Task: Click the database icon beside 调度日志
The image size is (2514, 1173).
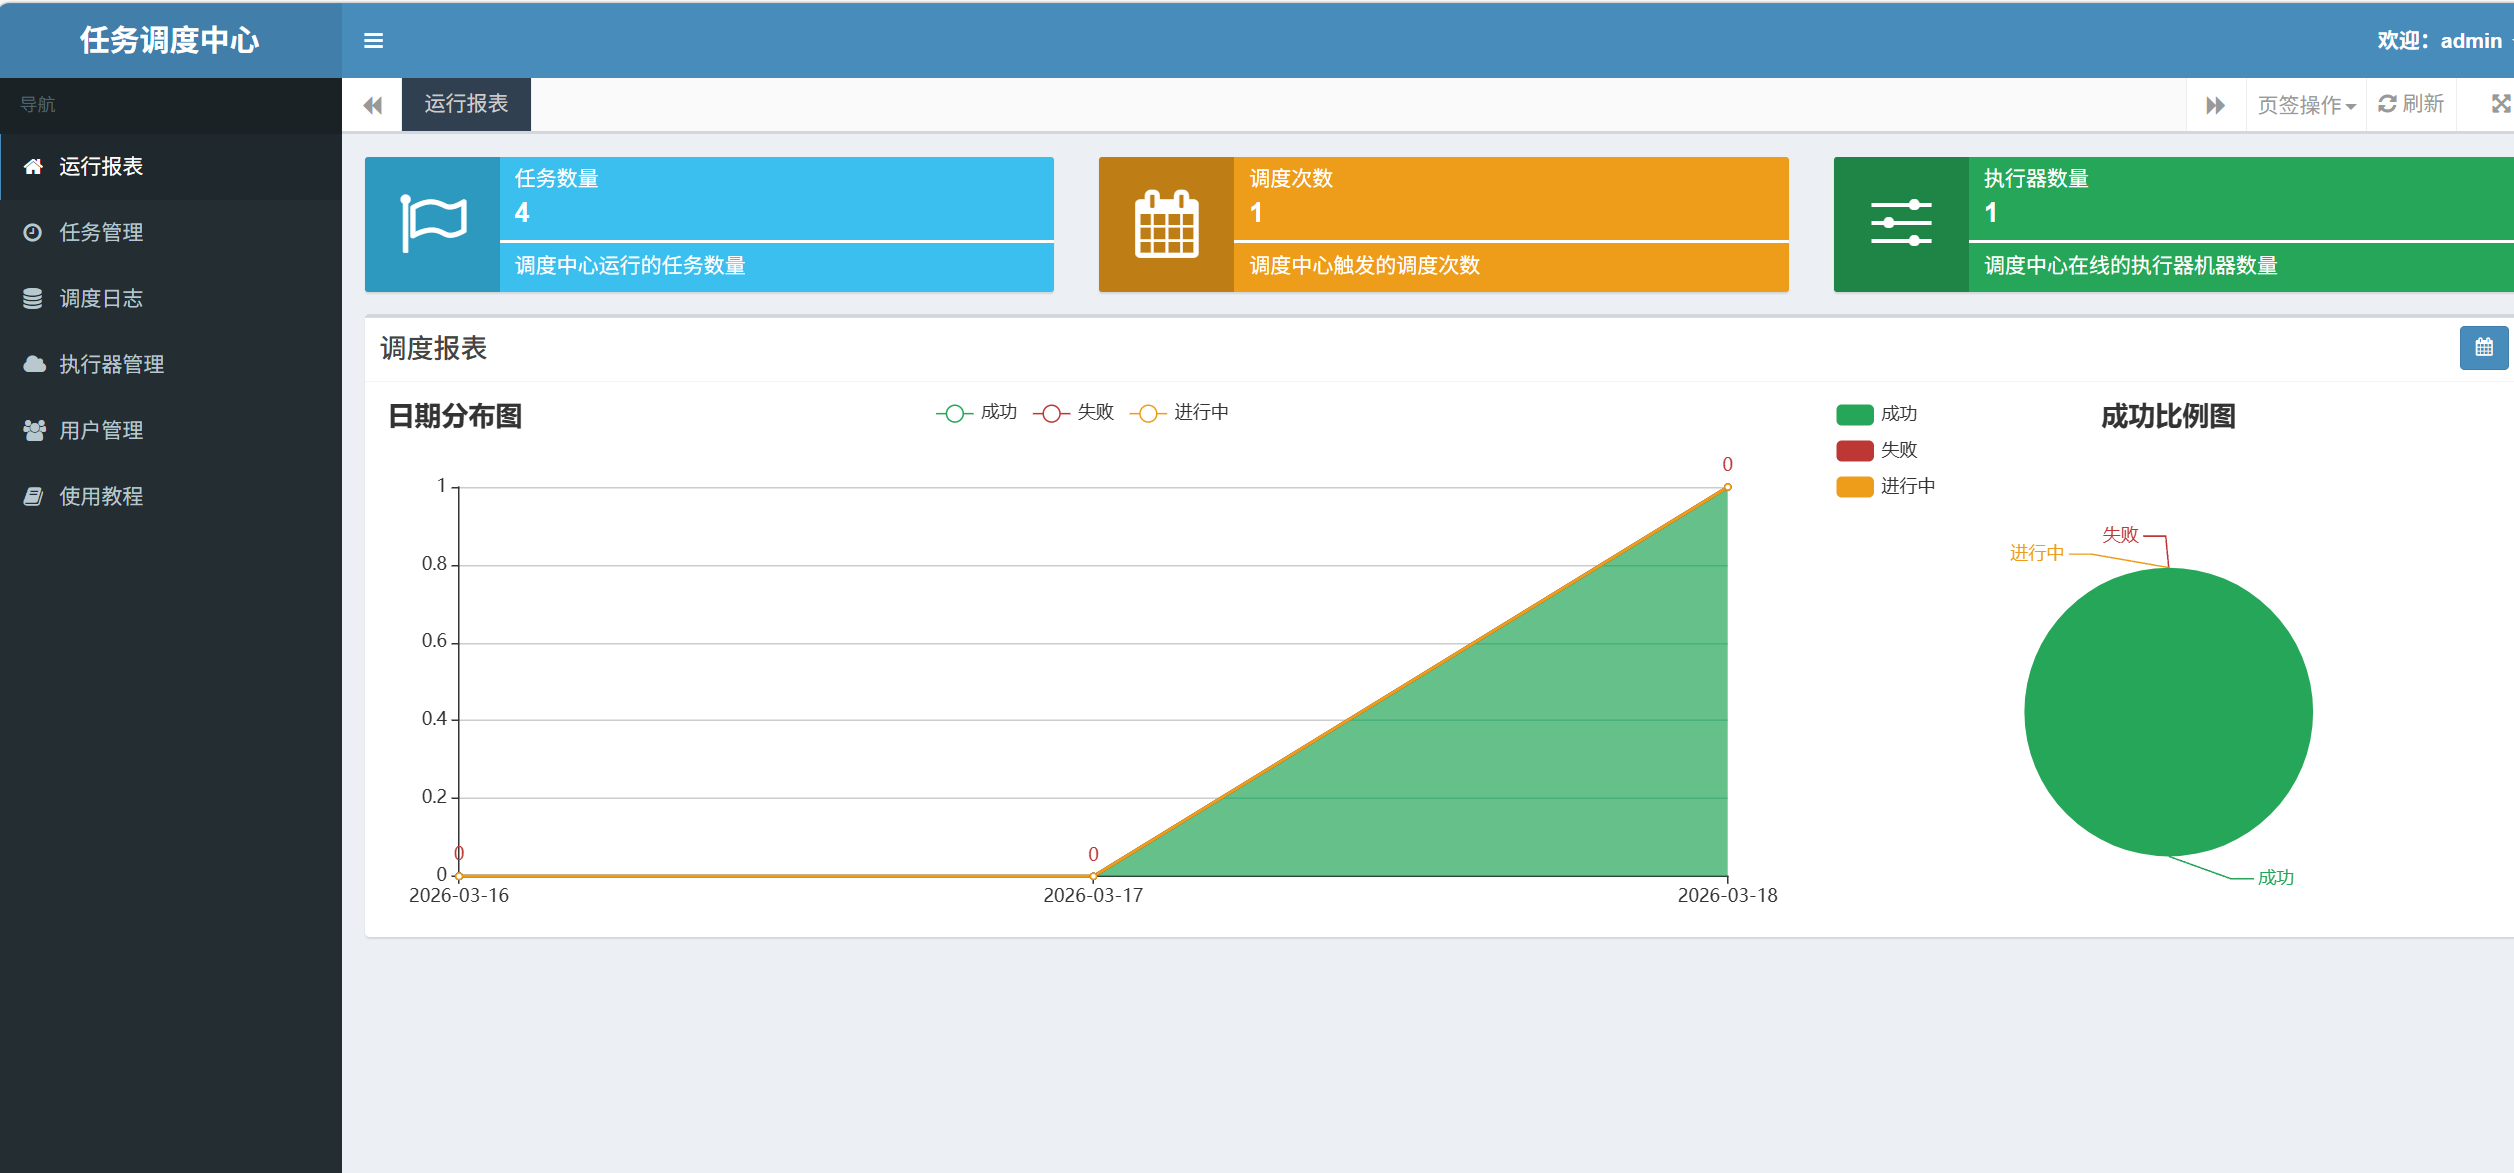Action: [x=33, y=298]
